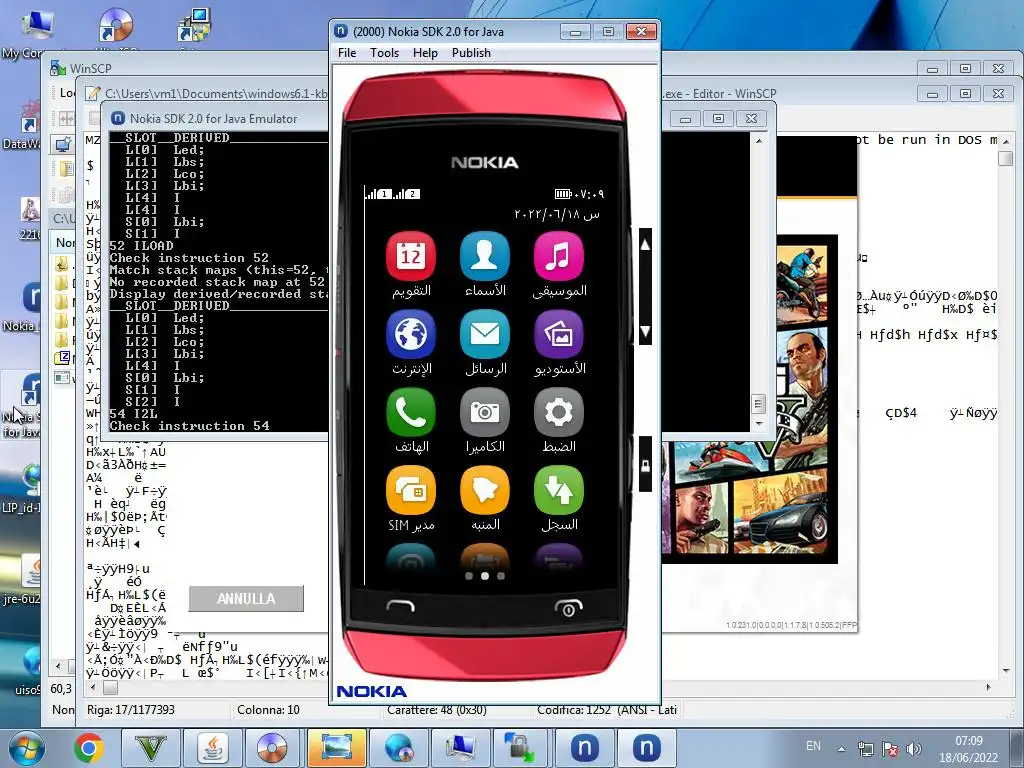Open Help menu in Nokia SDK window

425,53
